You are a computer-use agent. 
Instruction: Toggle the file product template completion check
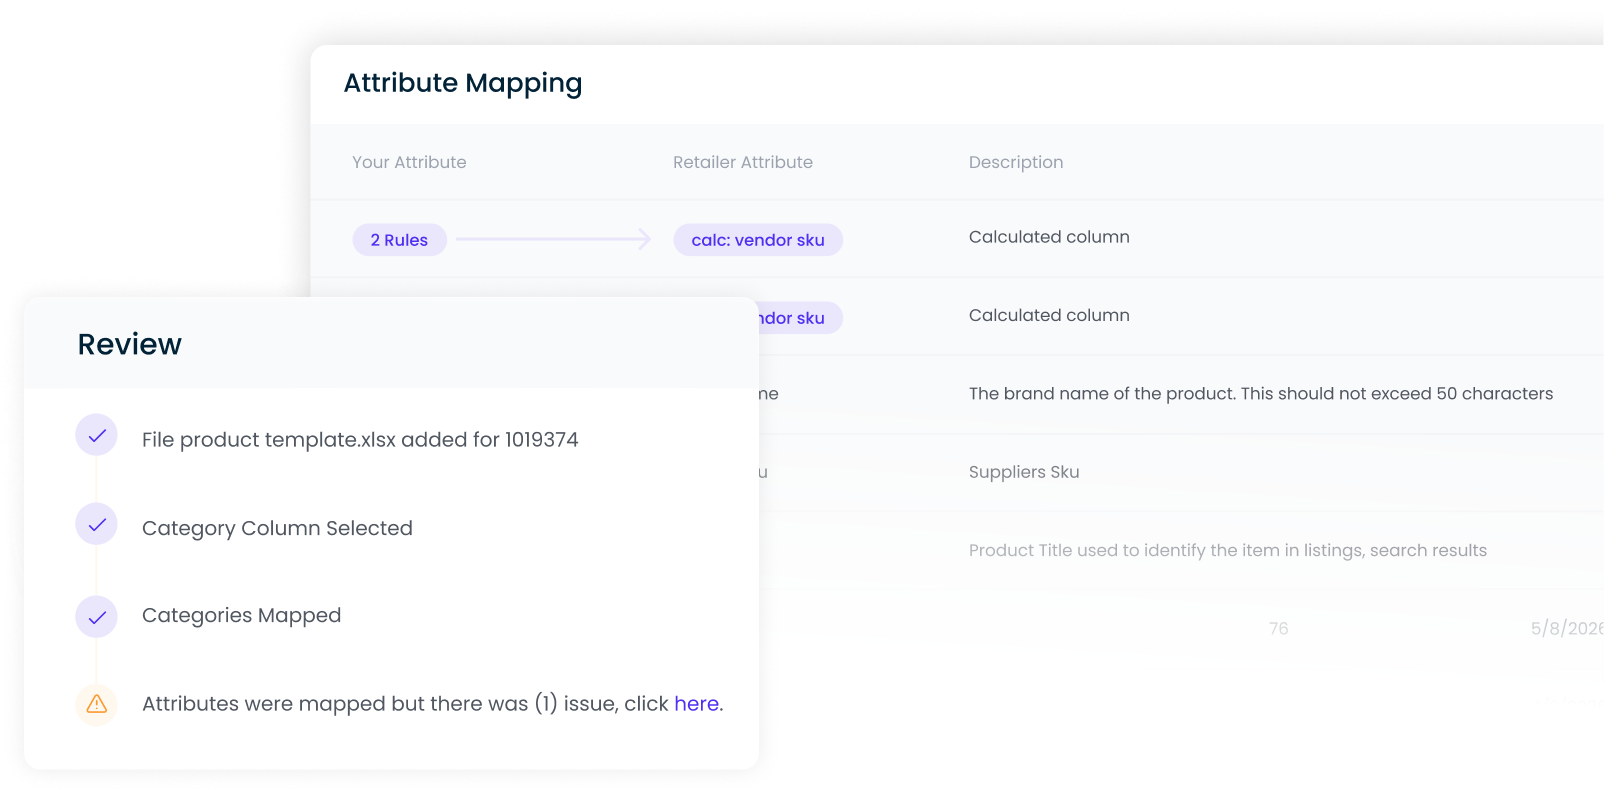(x=96, y=435)
